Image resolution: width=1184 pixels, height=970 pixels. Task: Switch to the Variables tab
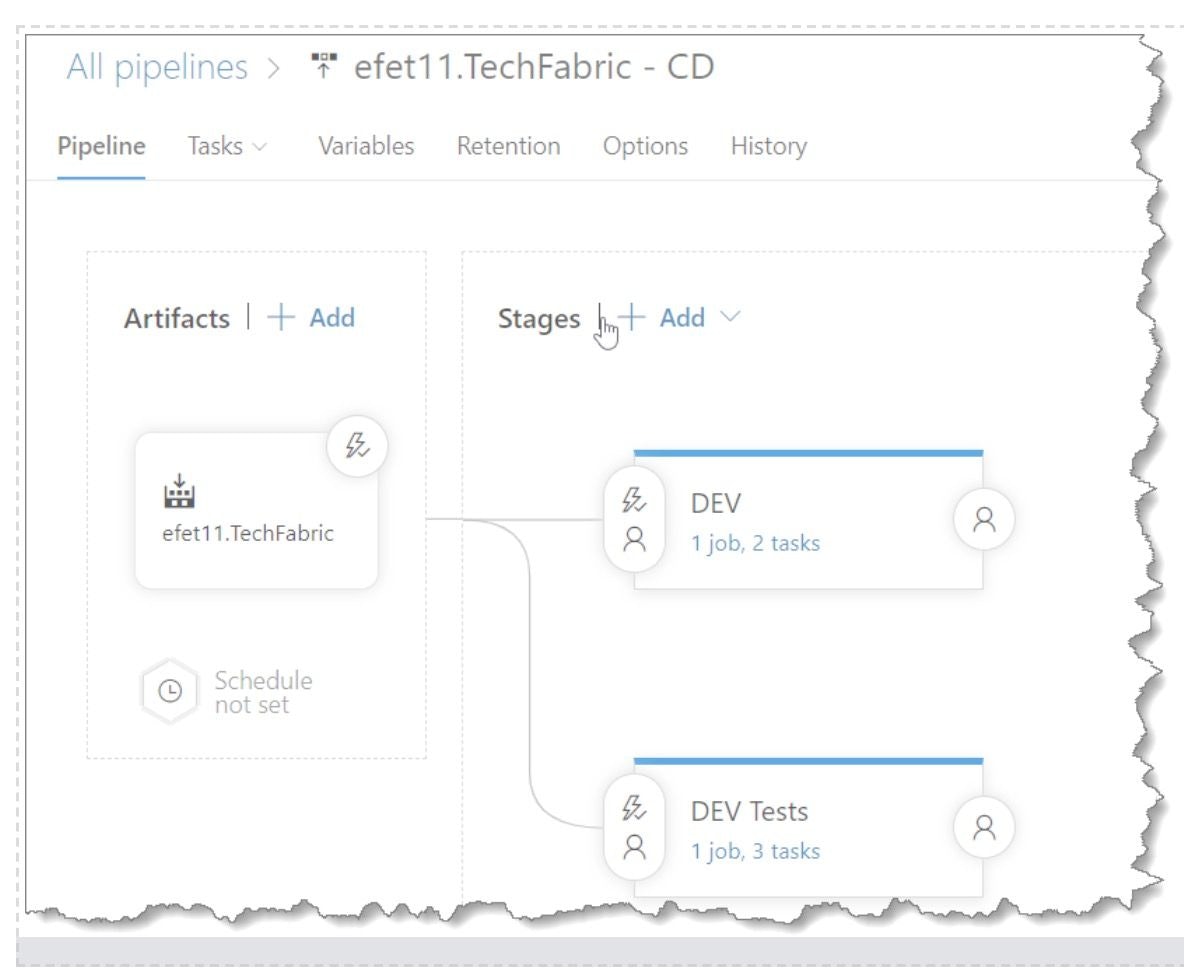[x=366, y=146]
